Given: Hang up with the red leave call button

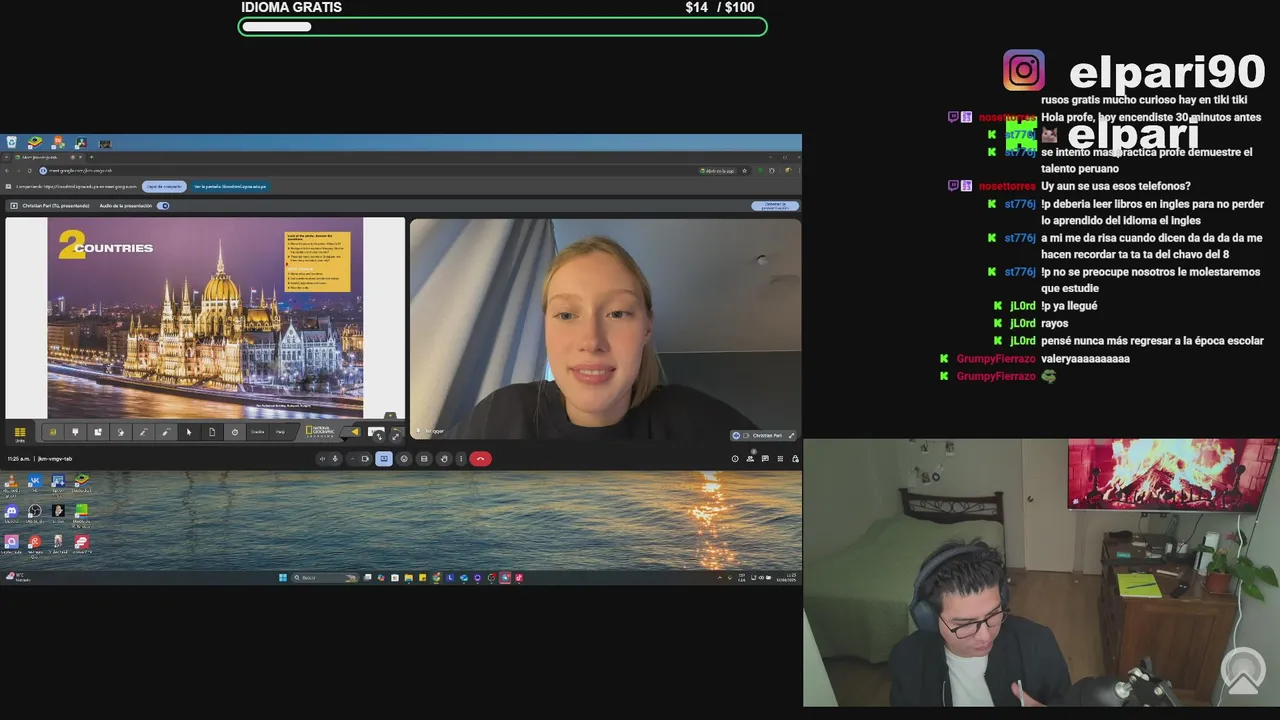Looking at the screenshot, I should (x=480, y=459).
